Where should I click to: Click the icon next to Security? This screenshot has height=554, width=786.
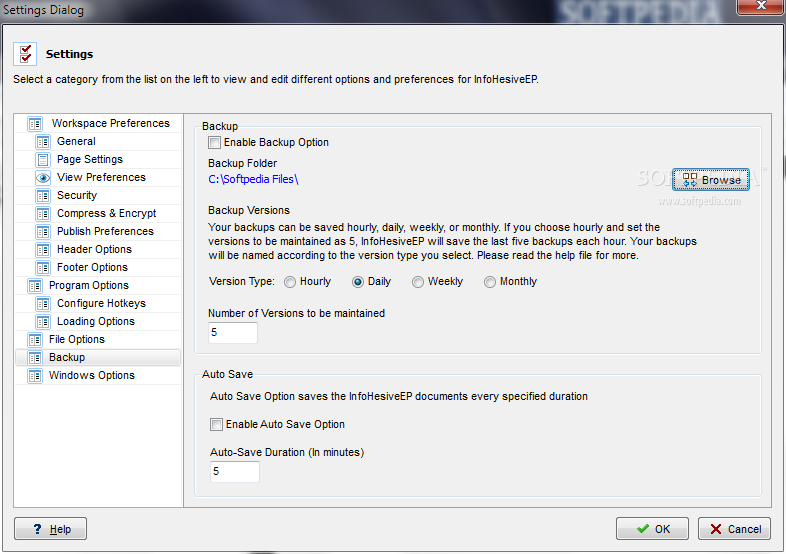(x=43, y=196)
